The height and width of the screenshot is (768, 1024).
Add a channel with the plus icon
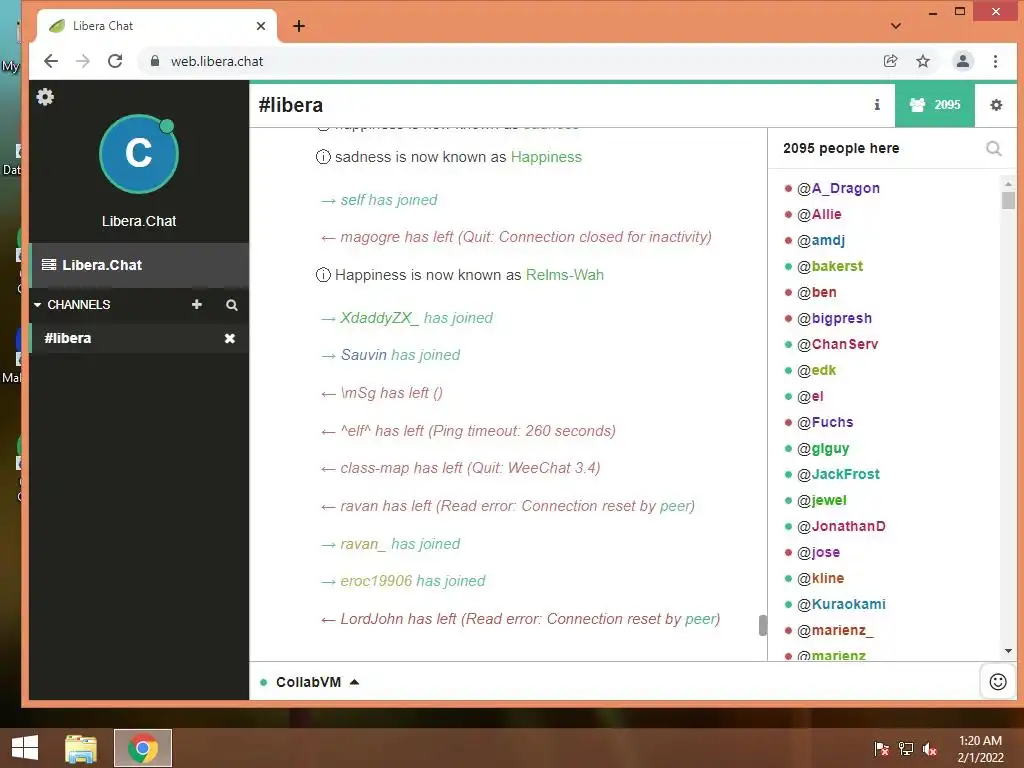point(197,304)
